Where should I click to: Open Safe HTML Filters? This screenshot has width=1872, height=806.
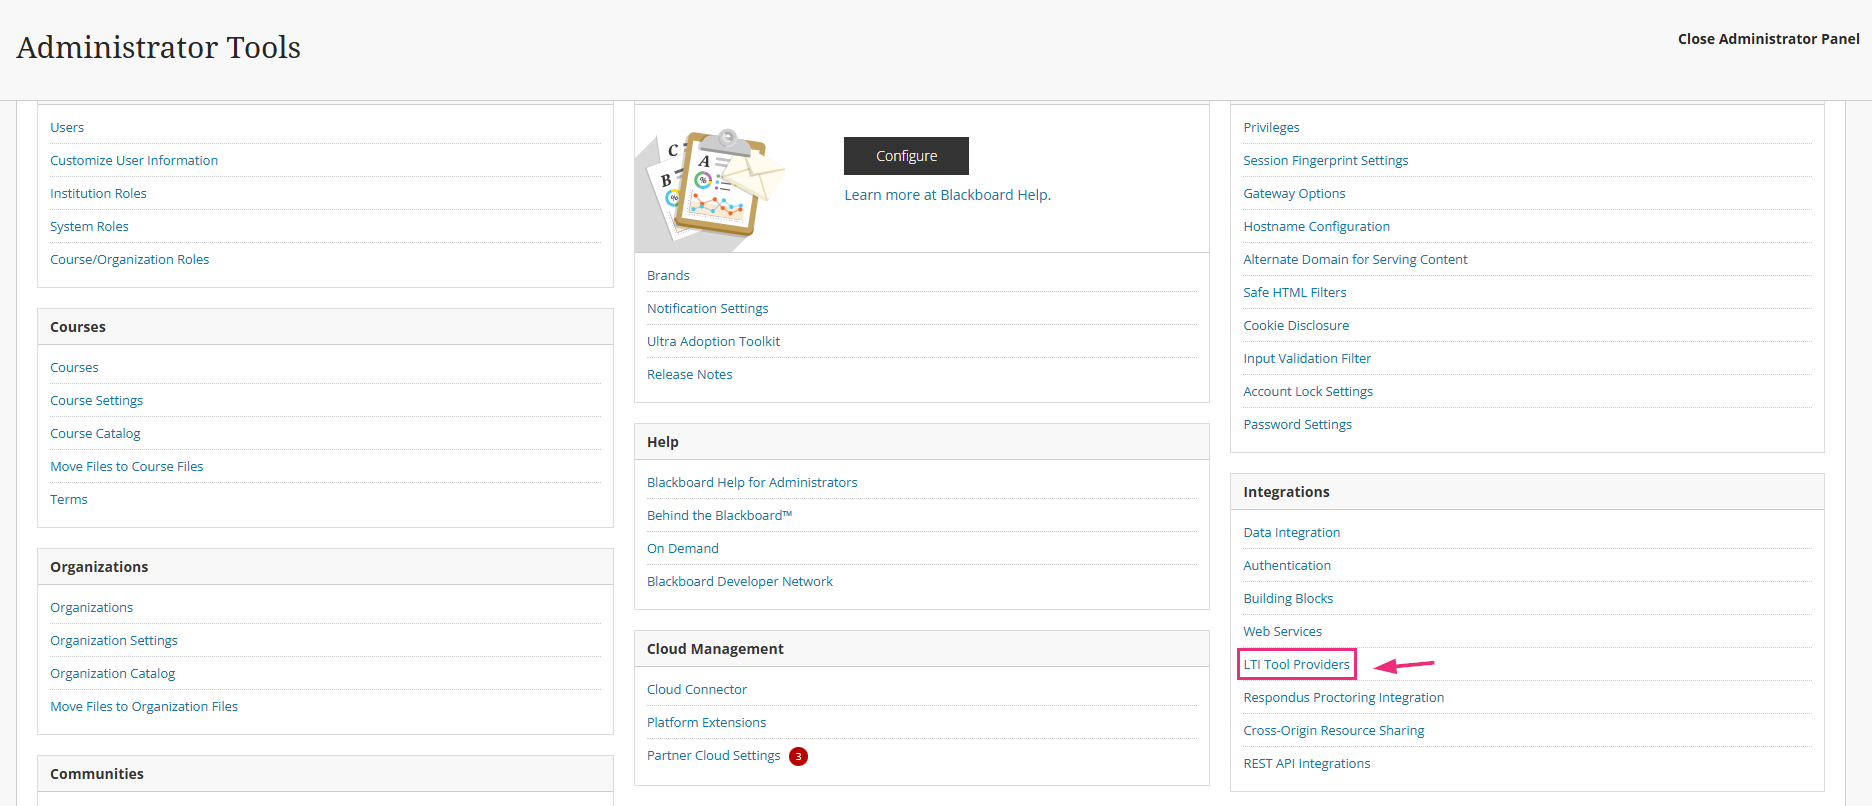pyautogui.click(x=1294, y=293)
